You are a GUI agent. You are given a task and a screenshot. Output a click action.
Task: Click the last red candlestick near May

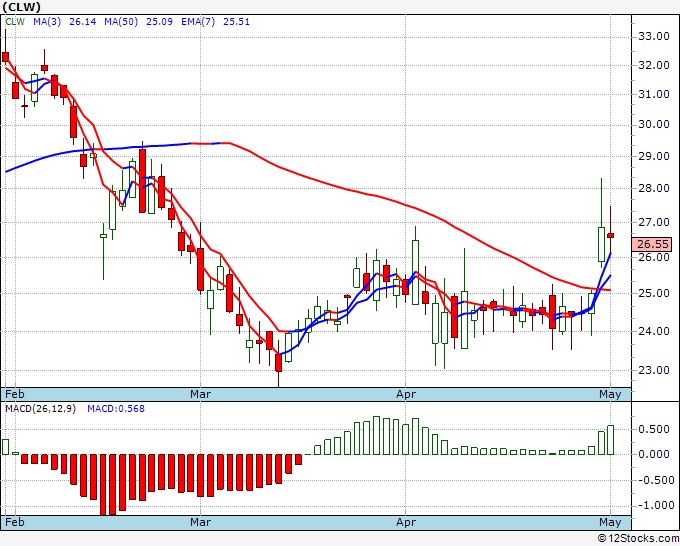(610, 235)
